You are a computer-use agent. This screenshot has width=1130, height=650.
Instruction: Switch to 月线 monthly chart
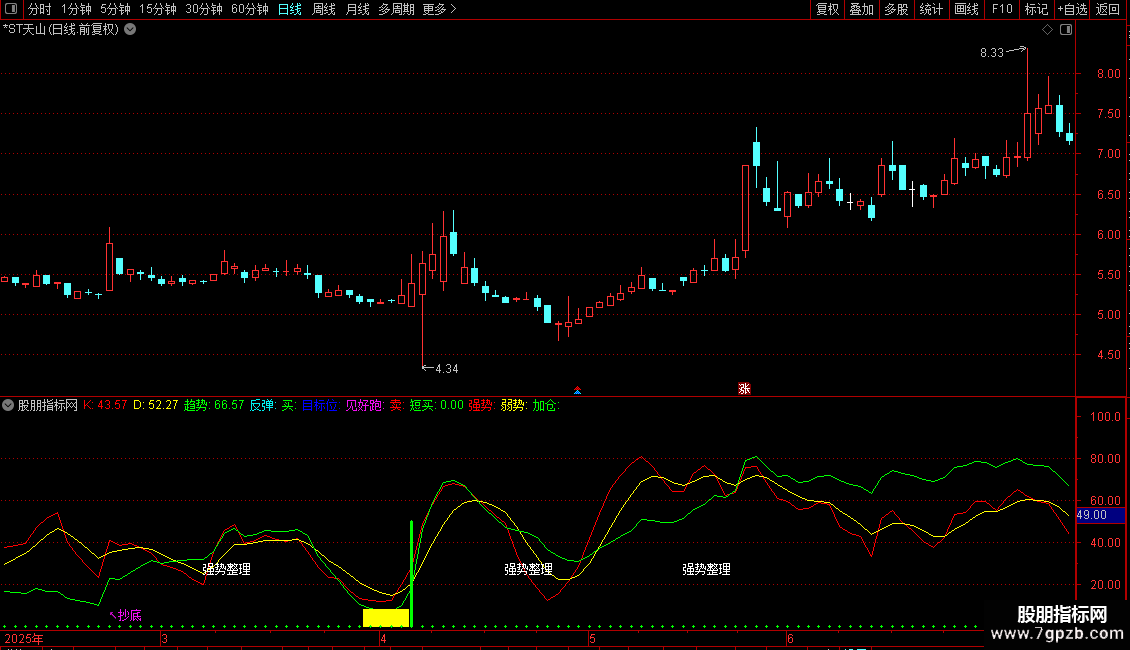pos(357,9)
